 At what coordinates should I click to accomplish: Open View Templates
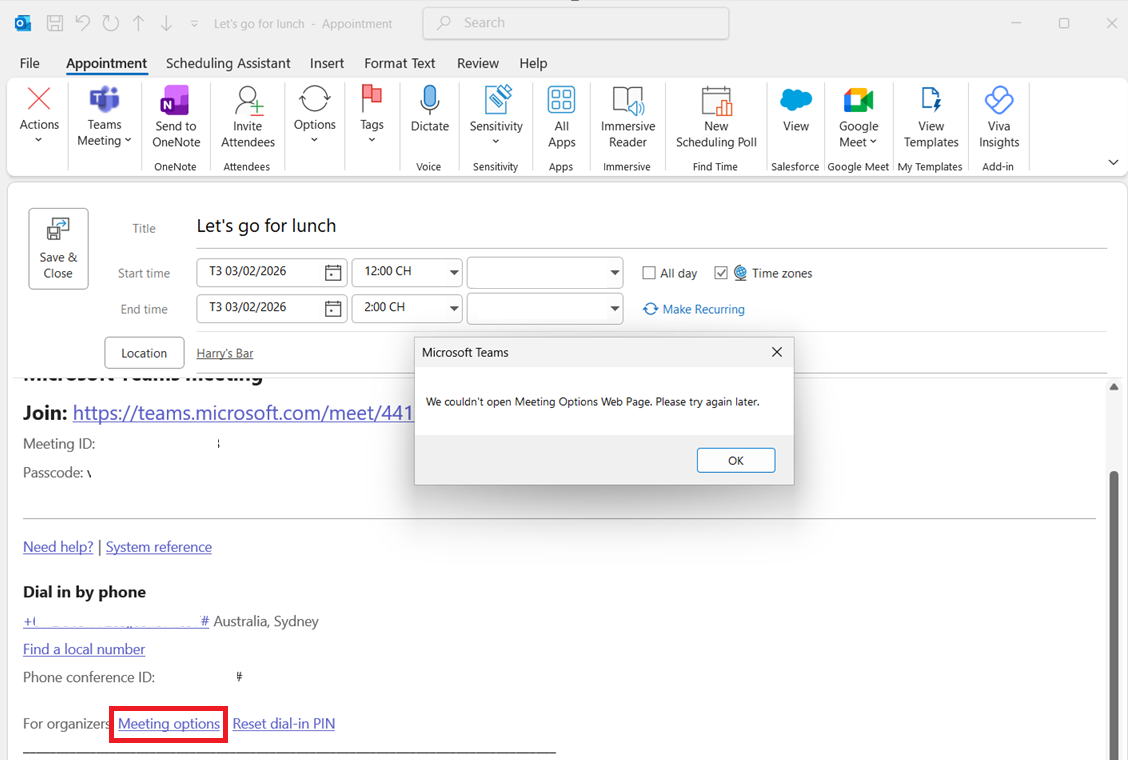(x=931, y=117)
